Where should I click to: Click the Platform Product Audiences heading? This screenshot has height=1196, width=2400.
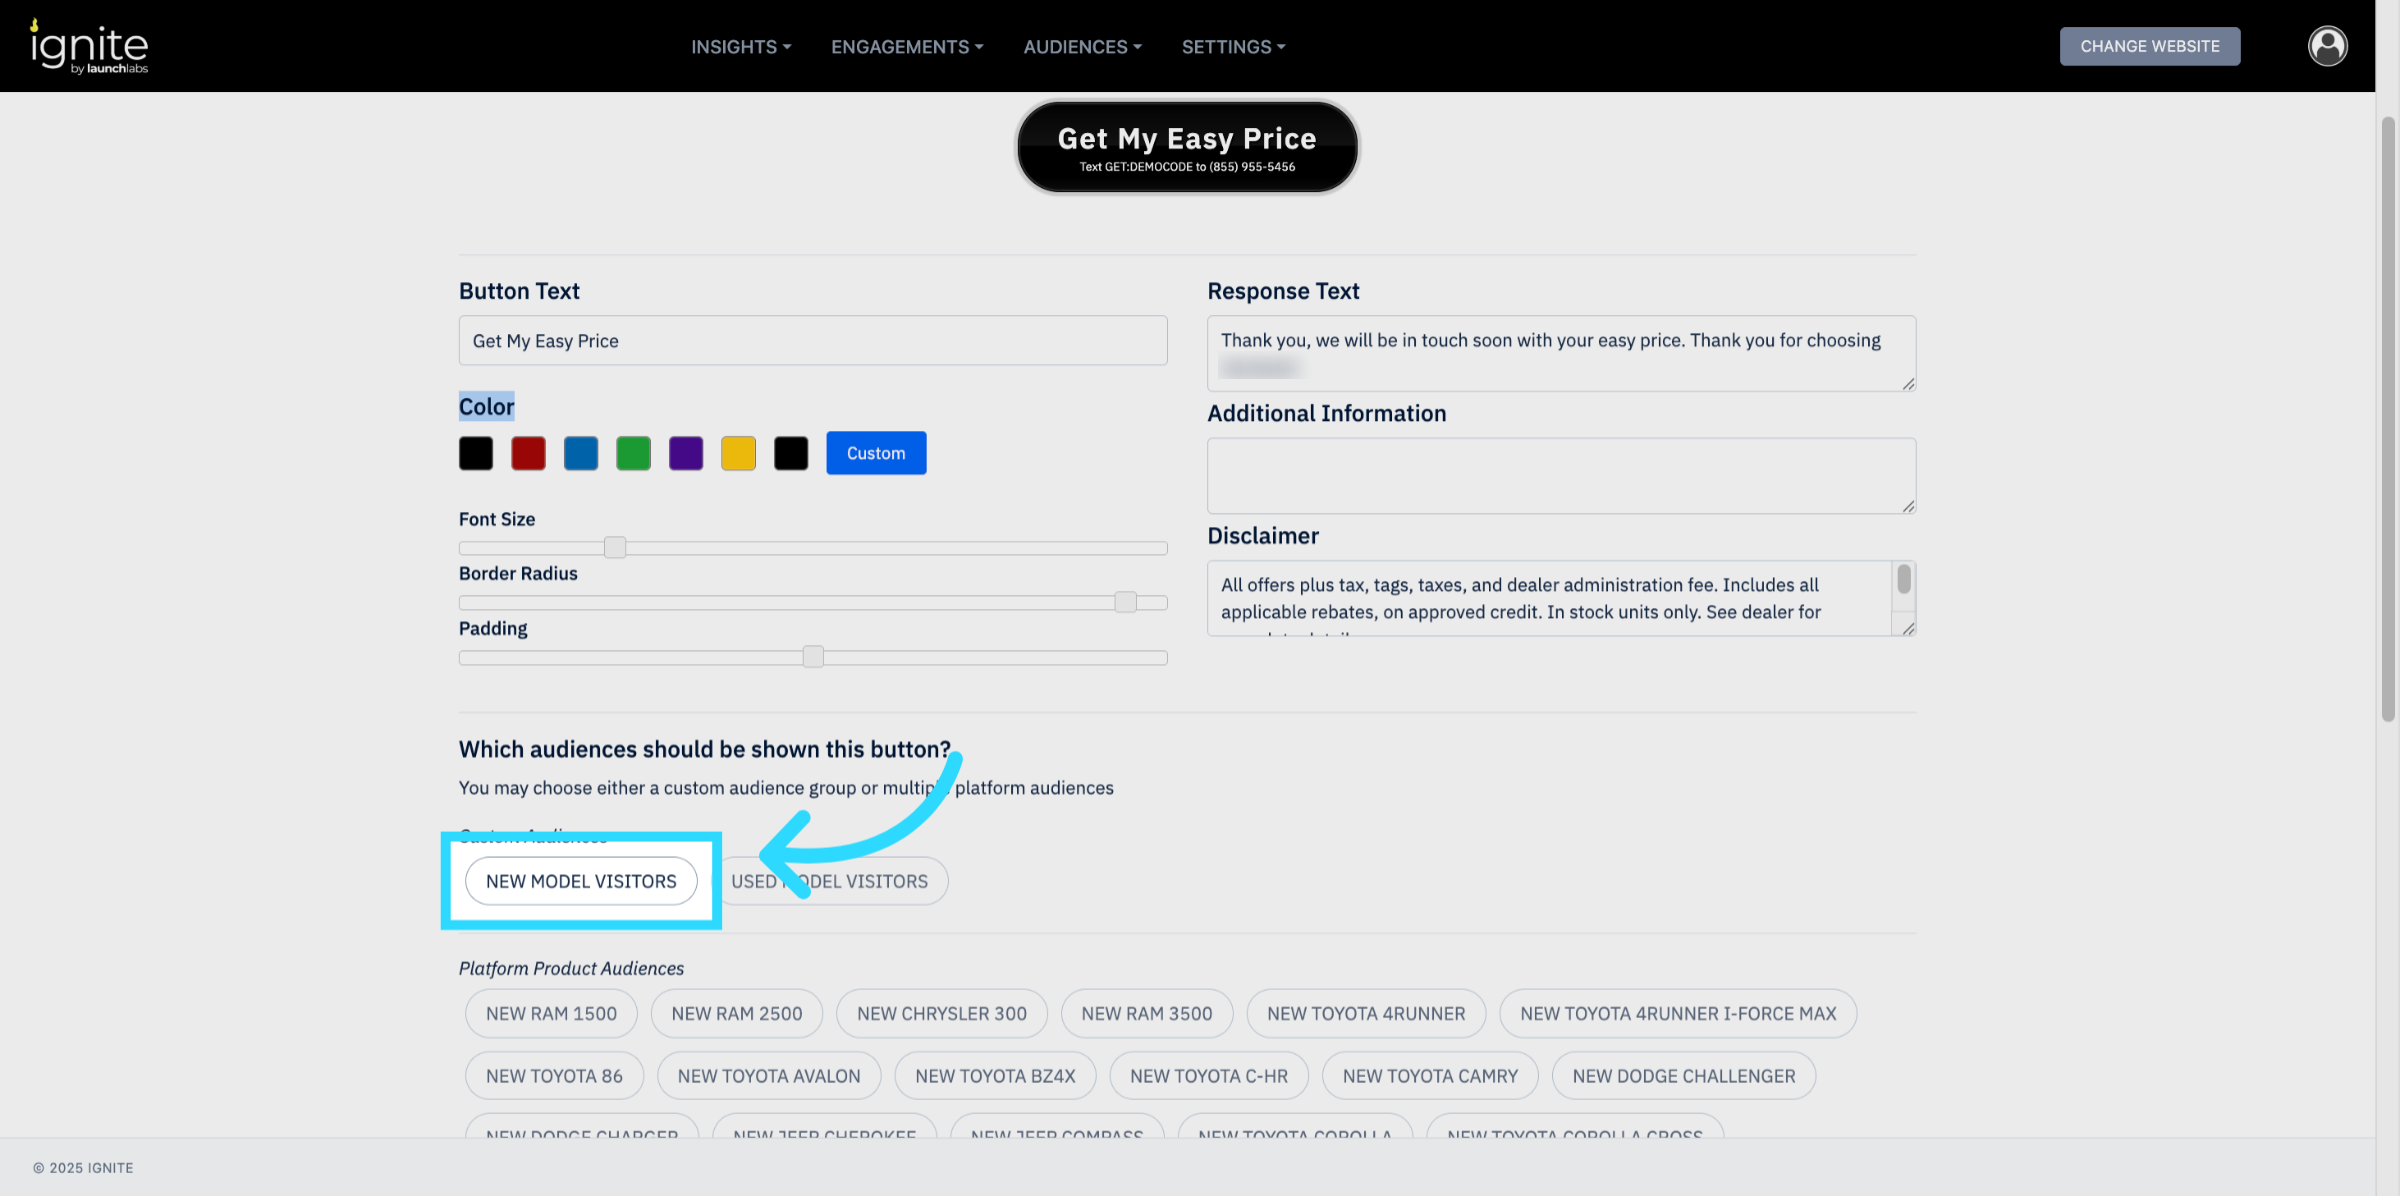571,968
